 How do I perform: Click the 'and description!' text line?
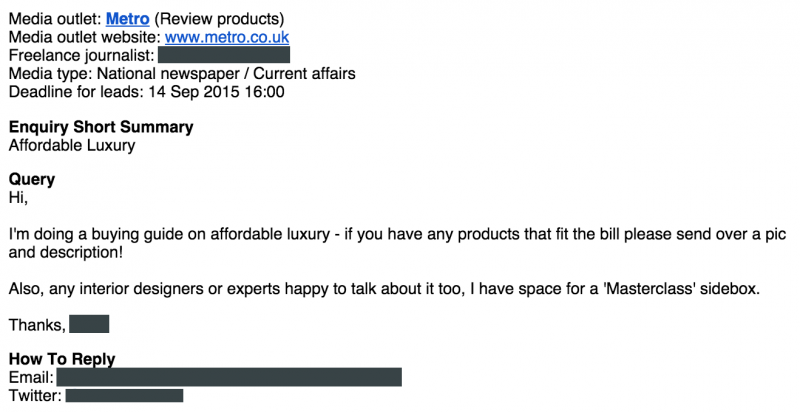tap(66, 252)
